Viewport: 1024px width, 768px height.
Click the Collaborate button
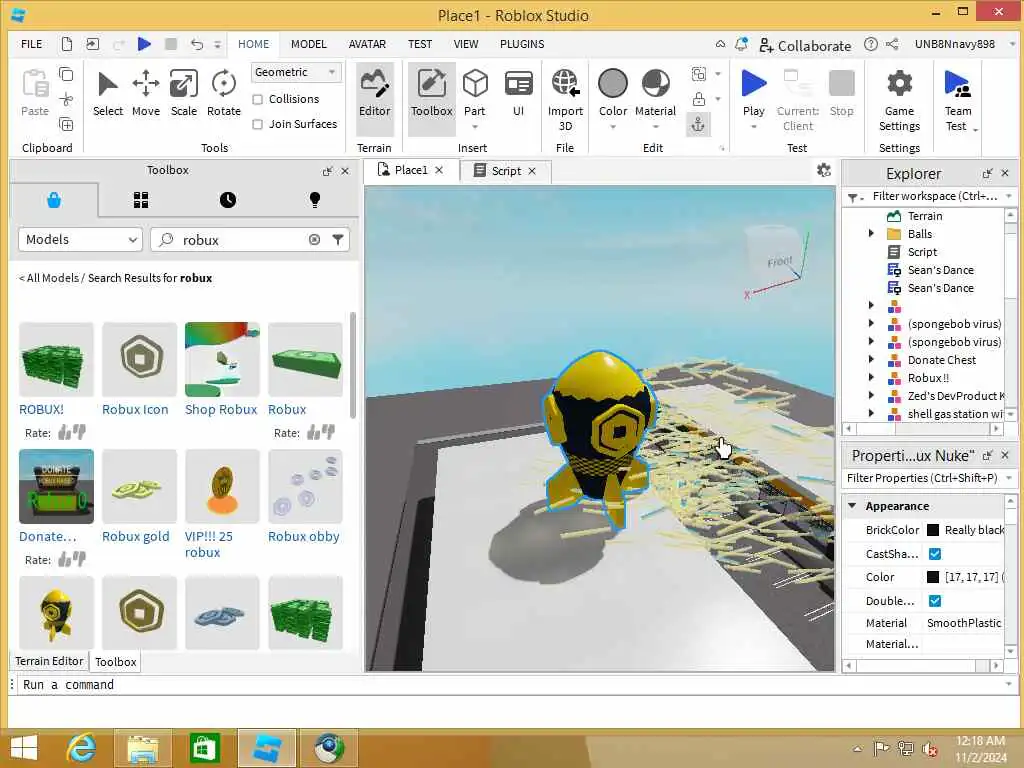(x=805, y=45)
